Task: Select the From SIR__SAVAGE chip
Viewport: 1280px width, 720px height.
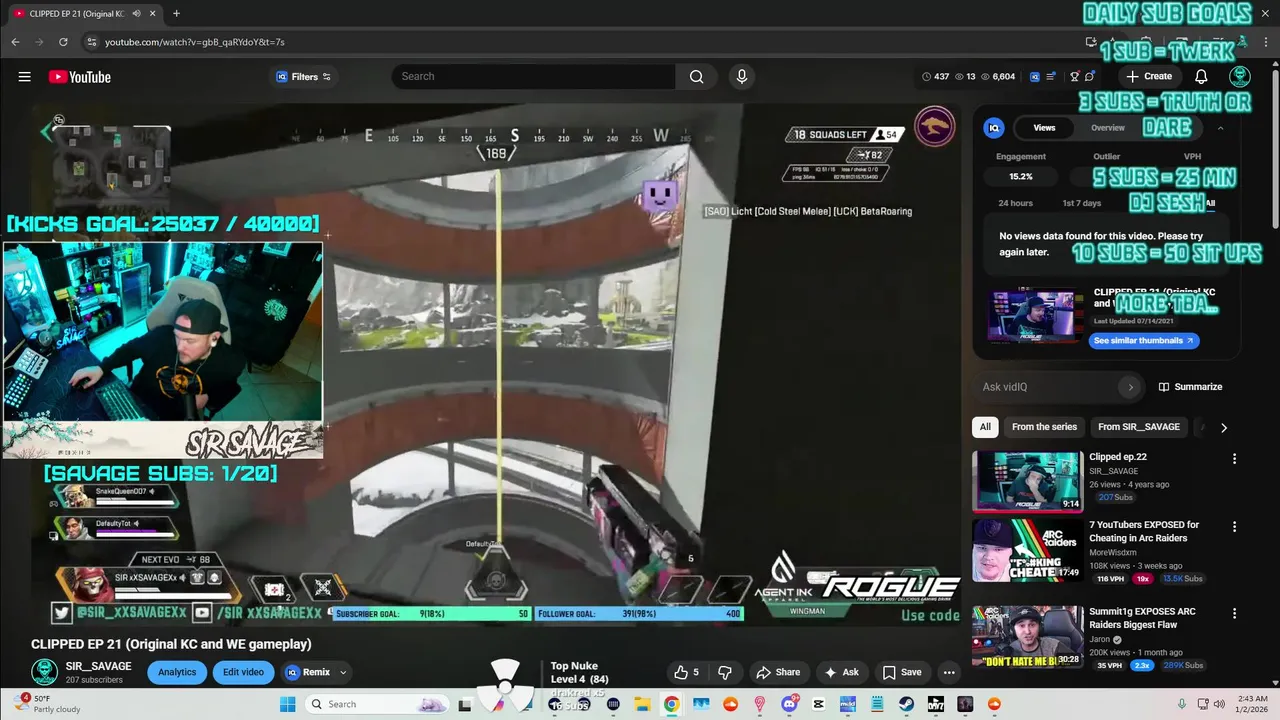Action: click(x=1139, y=427)
